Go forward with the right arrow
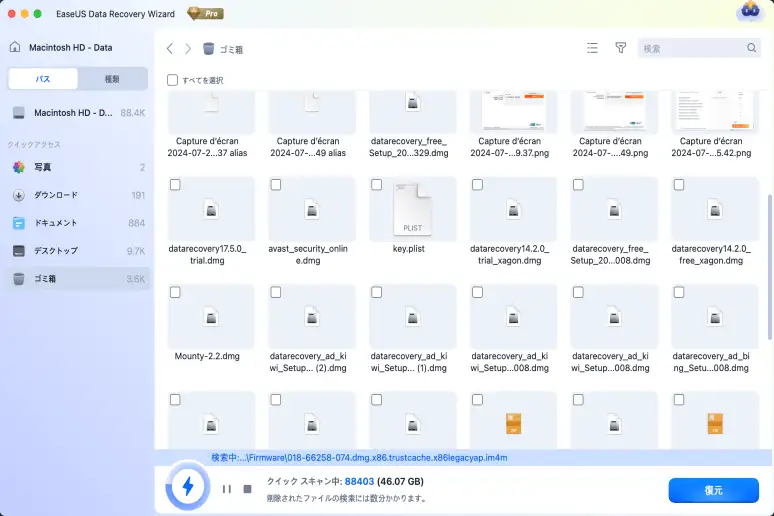The width and height of the screenshot is (774, 516). [188, 48]
